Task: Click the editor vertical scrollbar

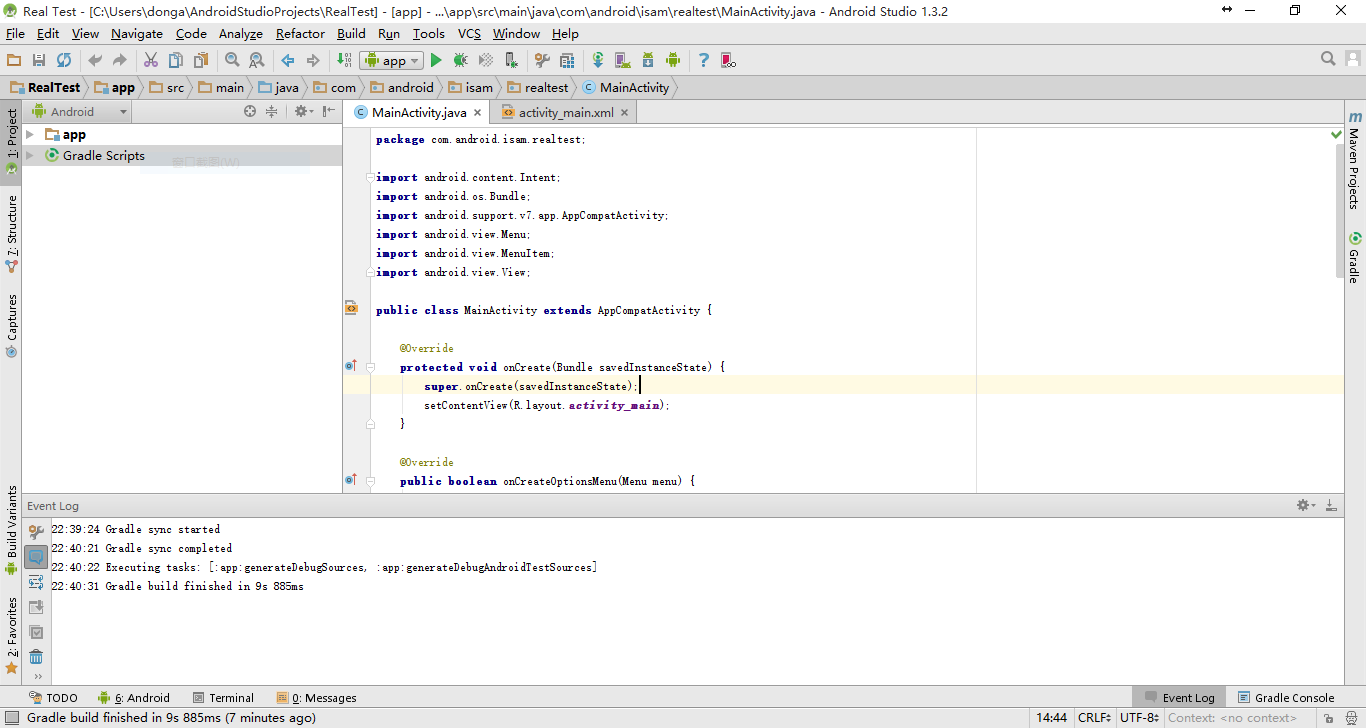Action: 1339,210
